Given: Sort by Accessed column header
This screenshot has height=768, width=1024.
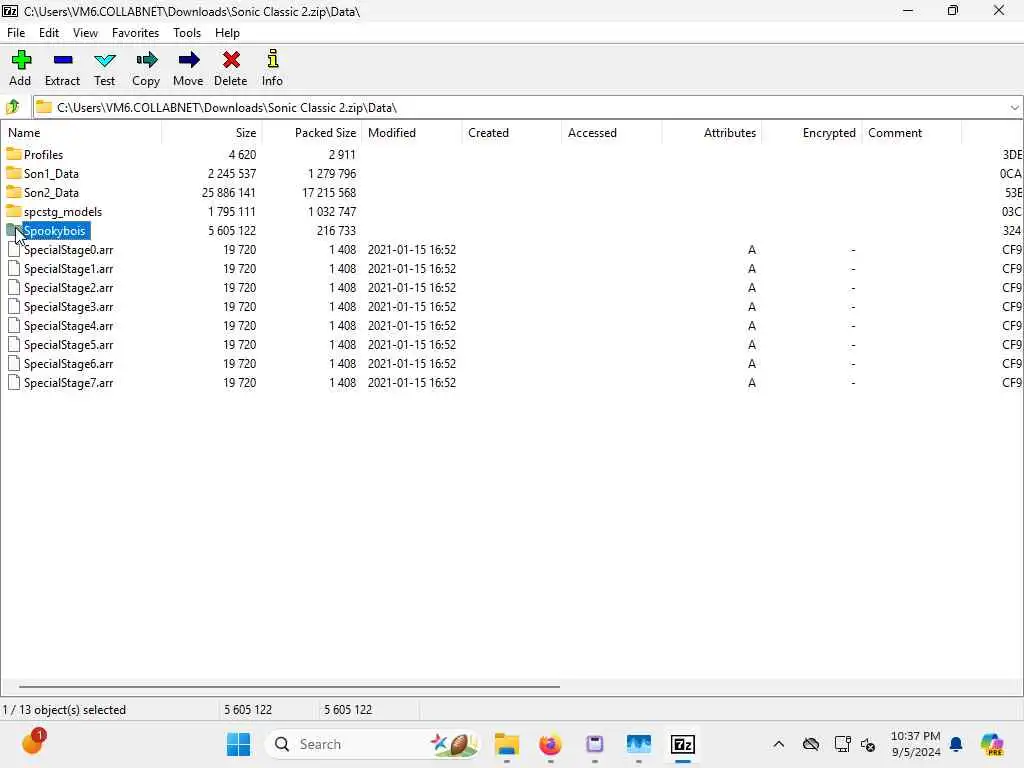Looking at the screenshot, I should (x=612, y=133).
